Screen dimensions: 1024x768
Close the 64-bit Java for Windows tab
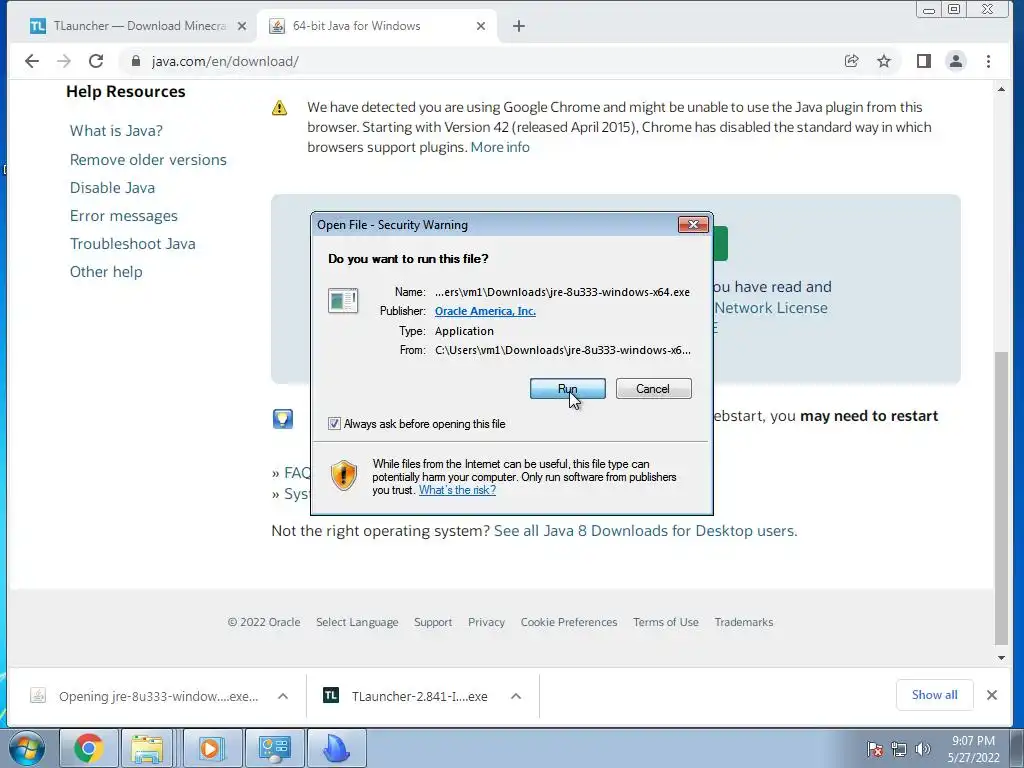coord(481,26)
